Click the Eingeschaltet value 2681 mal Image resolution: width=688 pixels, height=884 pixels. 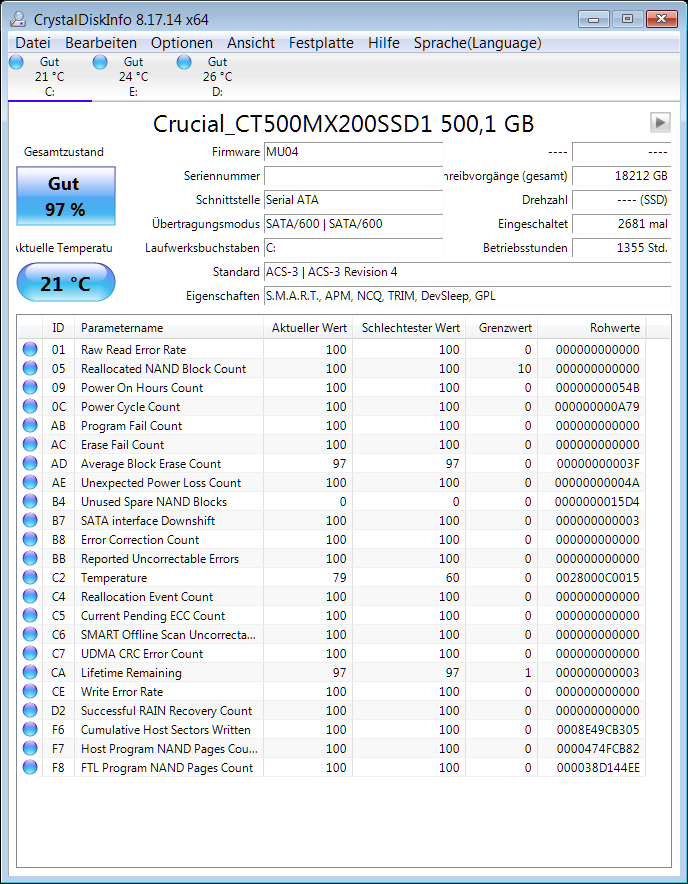tap(621, 224)
